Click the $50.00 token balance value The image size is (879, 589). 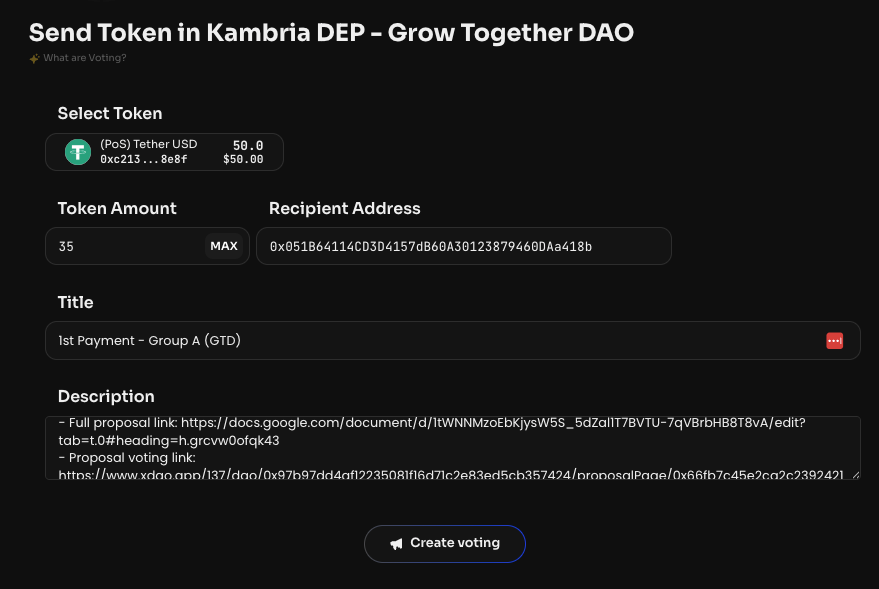[x=243, y=159]
